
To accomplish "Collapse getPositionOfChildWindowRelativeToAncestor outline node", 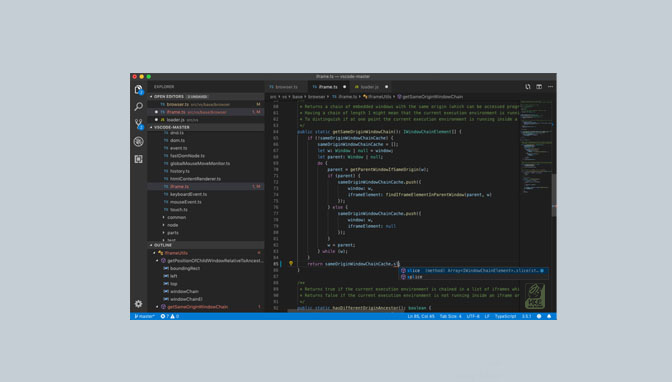I will click(x=157, y=261).
